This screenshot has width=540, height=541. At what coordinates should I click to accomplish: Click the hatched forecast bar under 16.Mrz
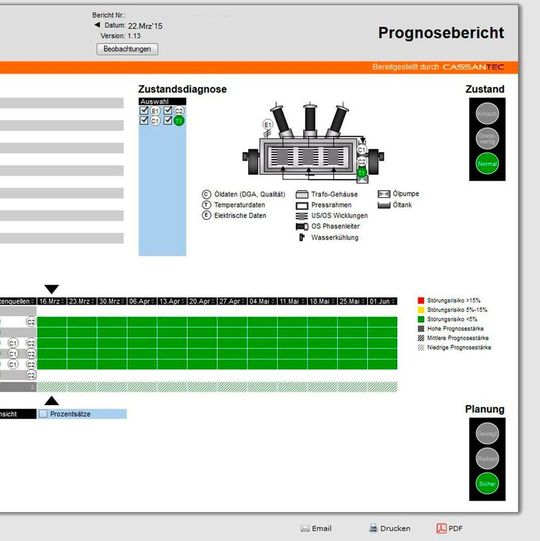coord(52,387)
